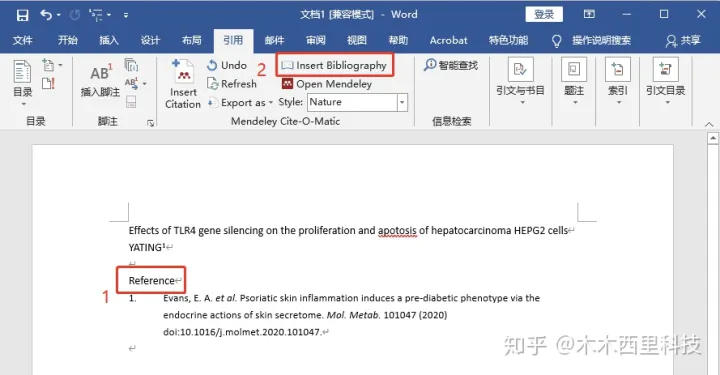Open the 特色功能 tab
Viewport: 720px width, 375px height.
click(508, 40)
